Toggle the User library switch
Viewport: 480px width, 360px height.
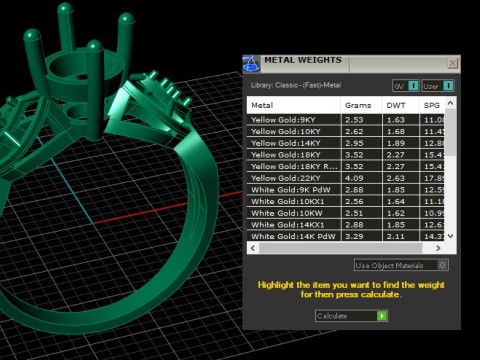tap(438, 86)
